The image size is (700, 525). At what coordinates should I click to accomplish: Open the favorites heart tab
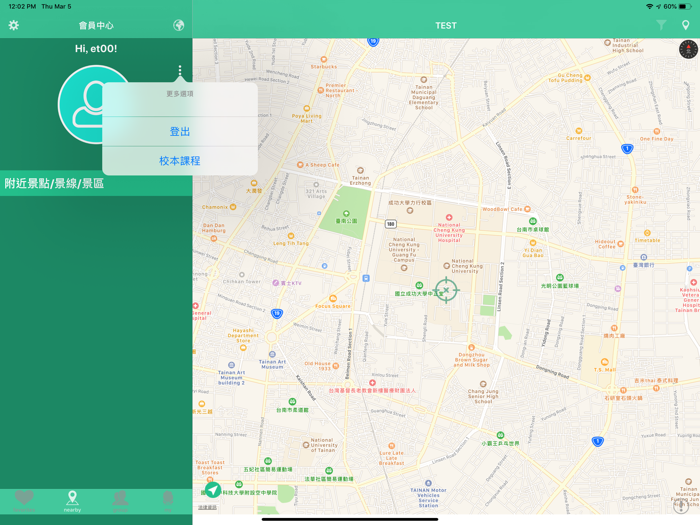point(24,499)
